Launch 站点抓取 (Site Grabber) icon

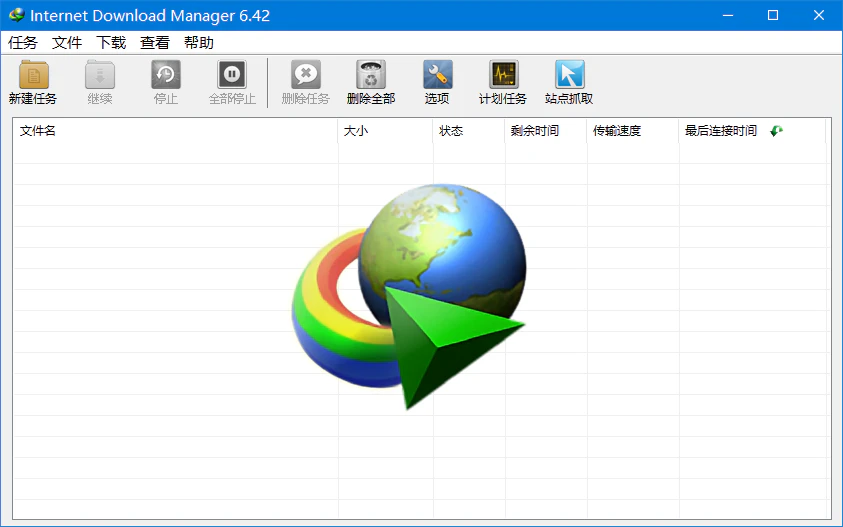point(569,75)
